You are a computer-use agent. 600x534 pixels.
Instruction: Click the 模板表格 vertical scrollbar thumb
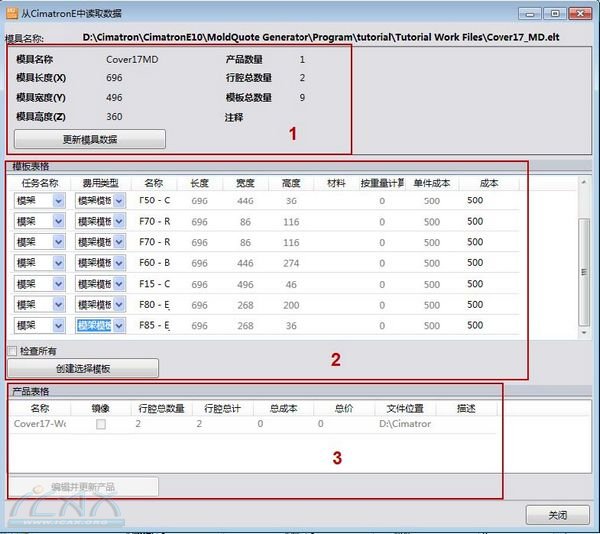pos(584,272)
